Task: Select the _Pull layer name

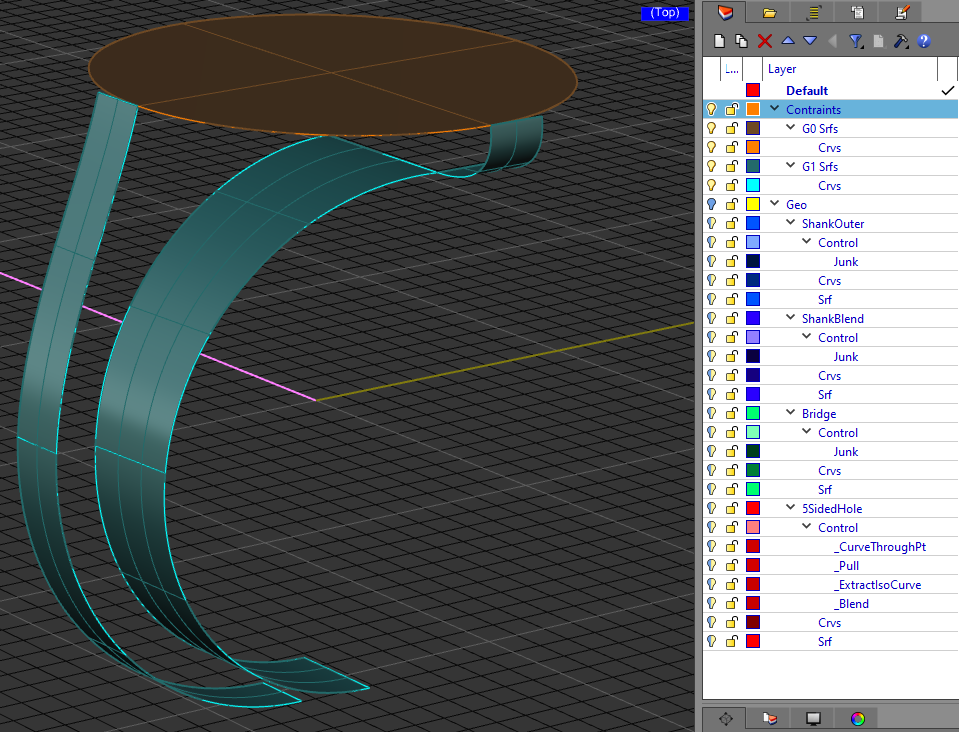Action: coord(846,566)
